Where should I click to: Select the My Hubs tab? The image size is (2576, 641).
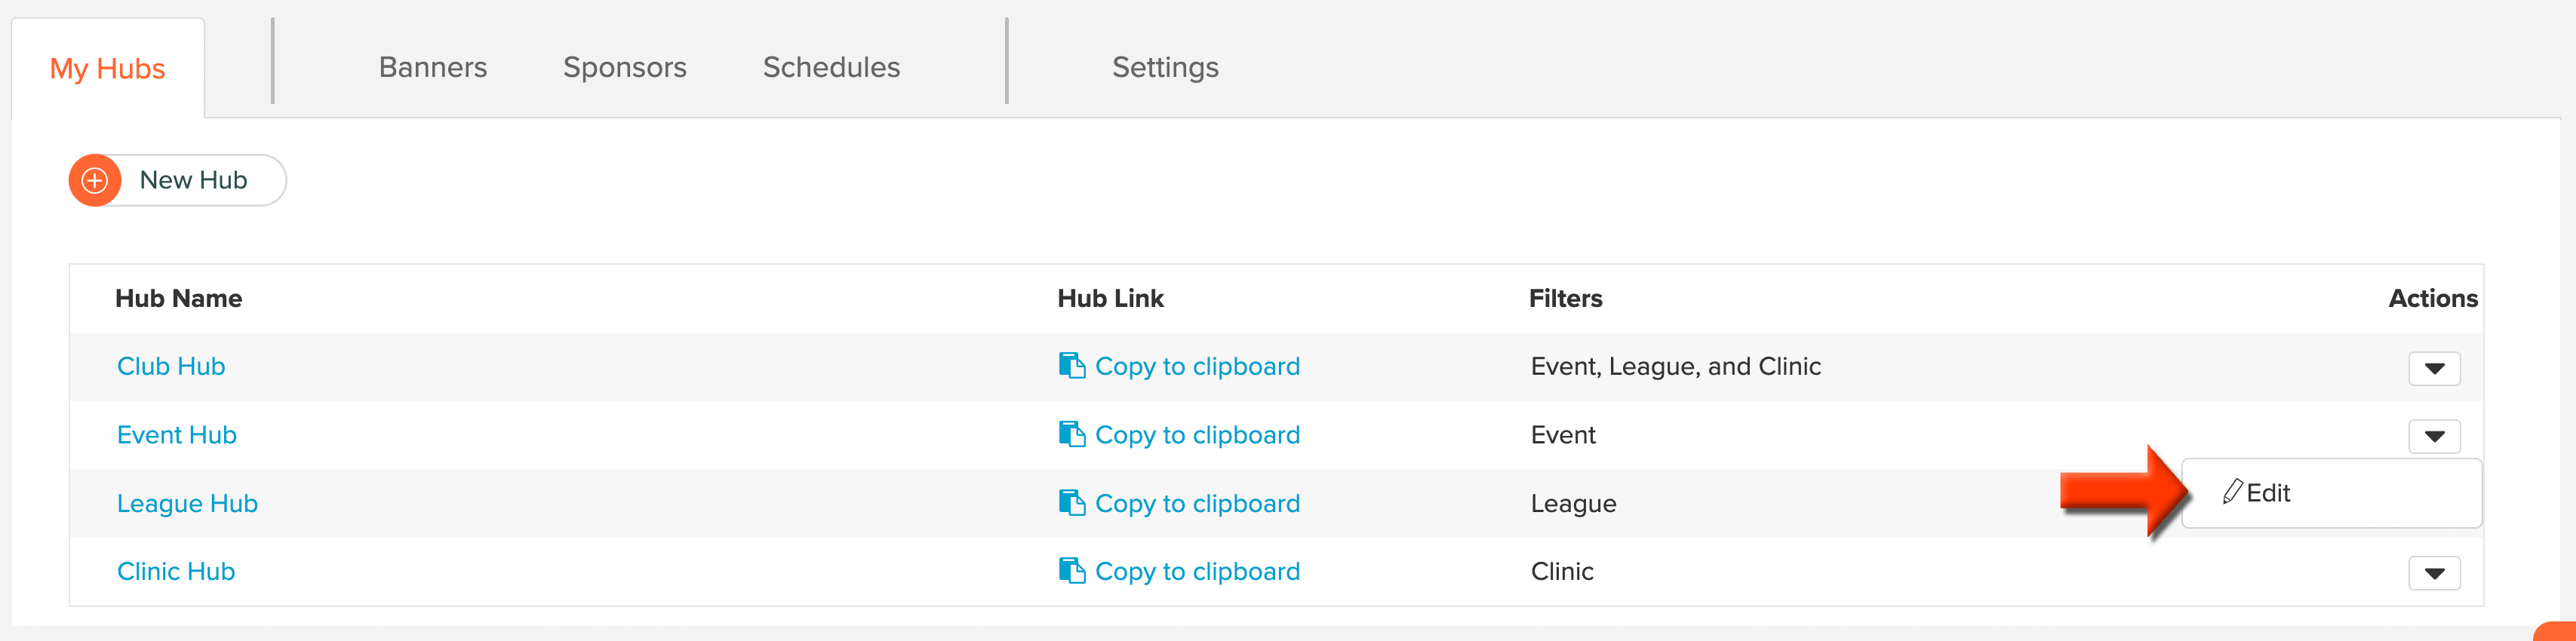click(x=108, y=69)
